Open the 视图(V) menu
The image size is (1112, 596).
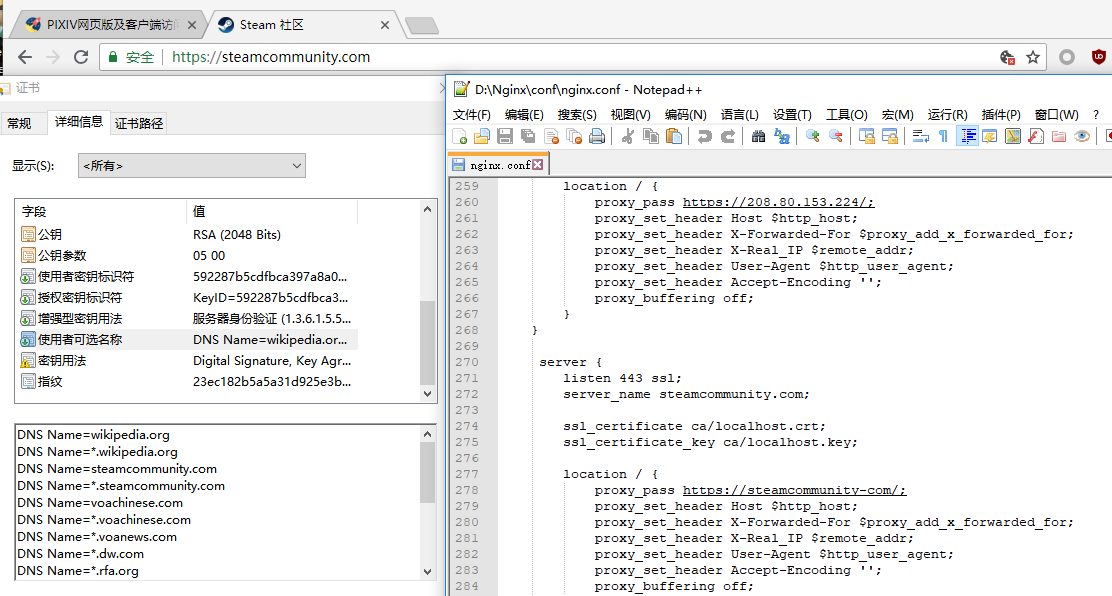click(x=630, y=115)
